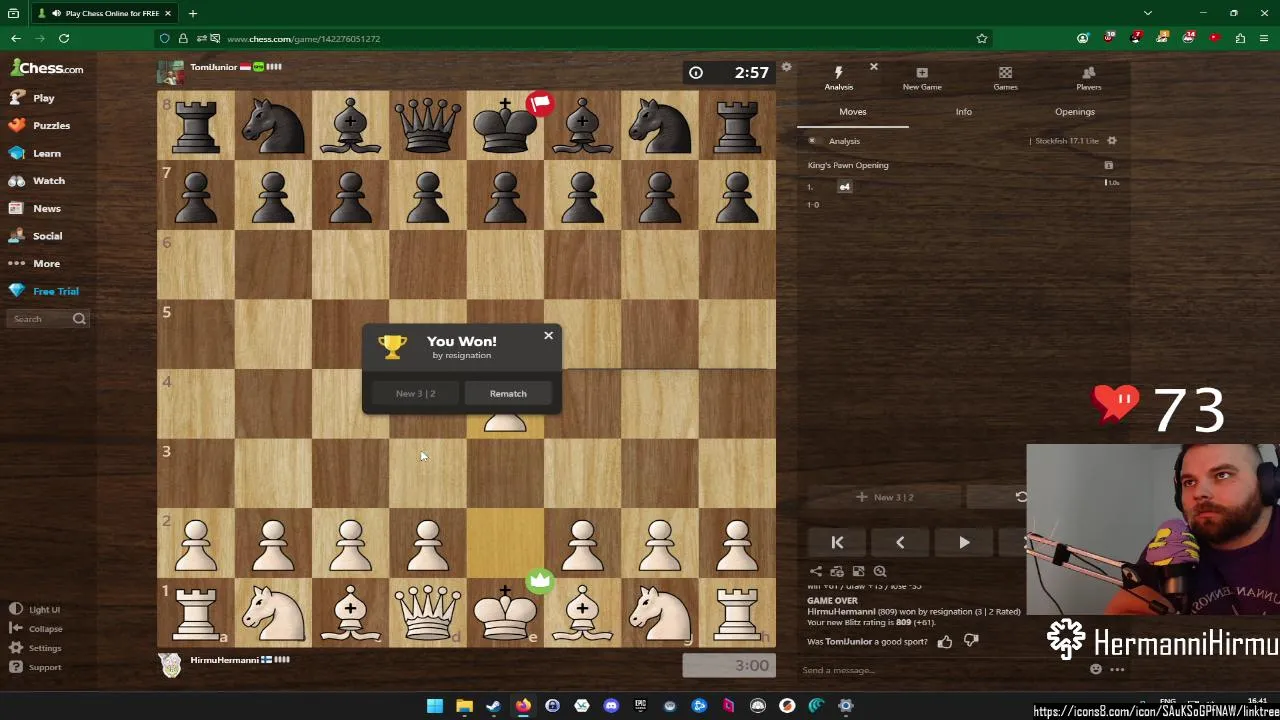Toggle the Analysis engine switch
1280x720 pixels.
(x=813, y=141)
